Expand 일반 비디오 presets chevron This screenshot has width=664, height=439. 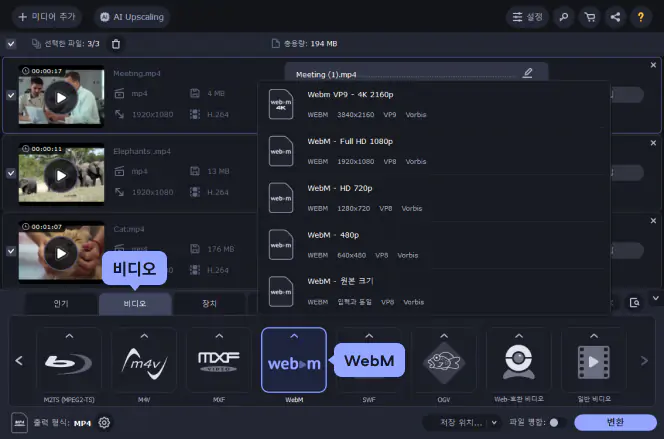[x=594, y=336]
